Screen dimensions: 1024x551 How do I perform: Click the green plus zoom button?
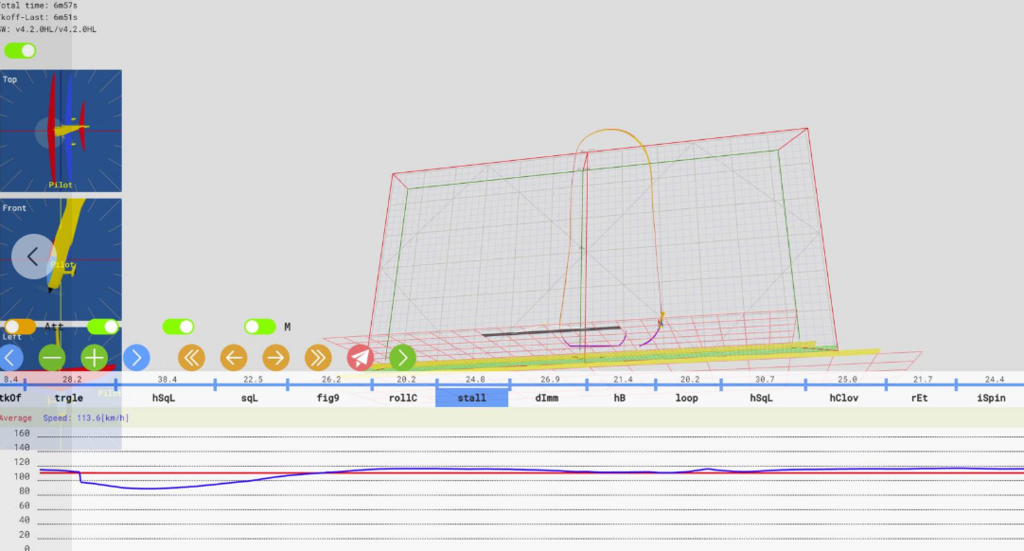pos(94,358)
